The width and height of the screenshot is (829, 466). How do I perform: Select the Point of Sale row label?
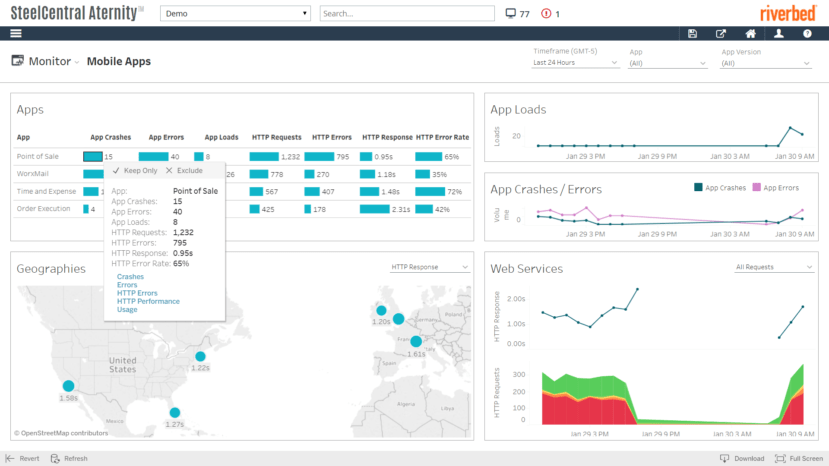tap(38, 156)
